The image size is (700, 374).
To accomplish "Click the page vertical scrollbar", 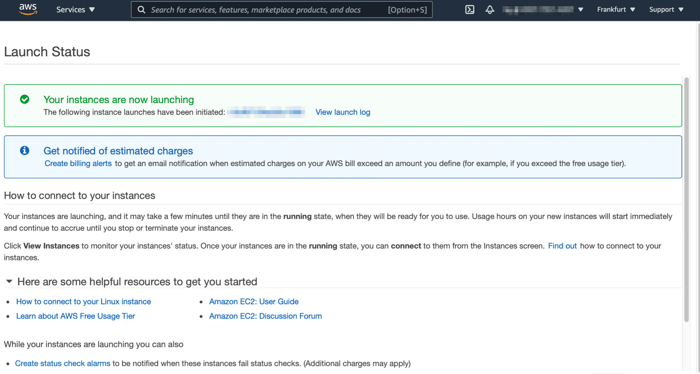I will click(x=686, y=199).
